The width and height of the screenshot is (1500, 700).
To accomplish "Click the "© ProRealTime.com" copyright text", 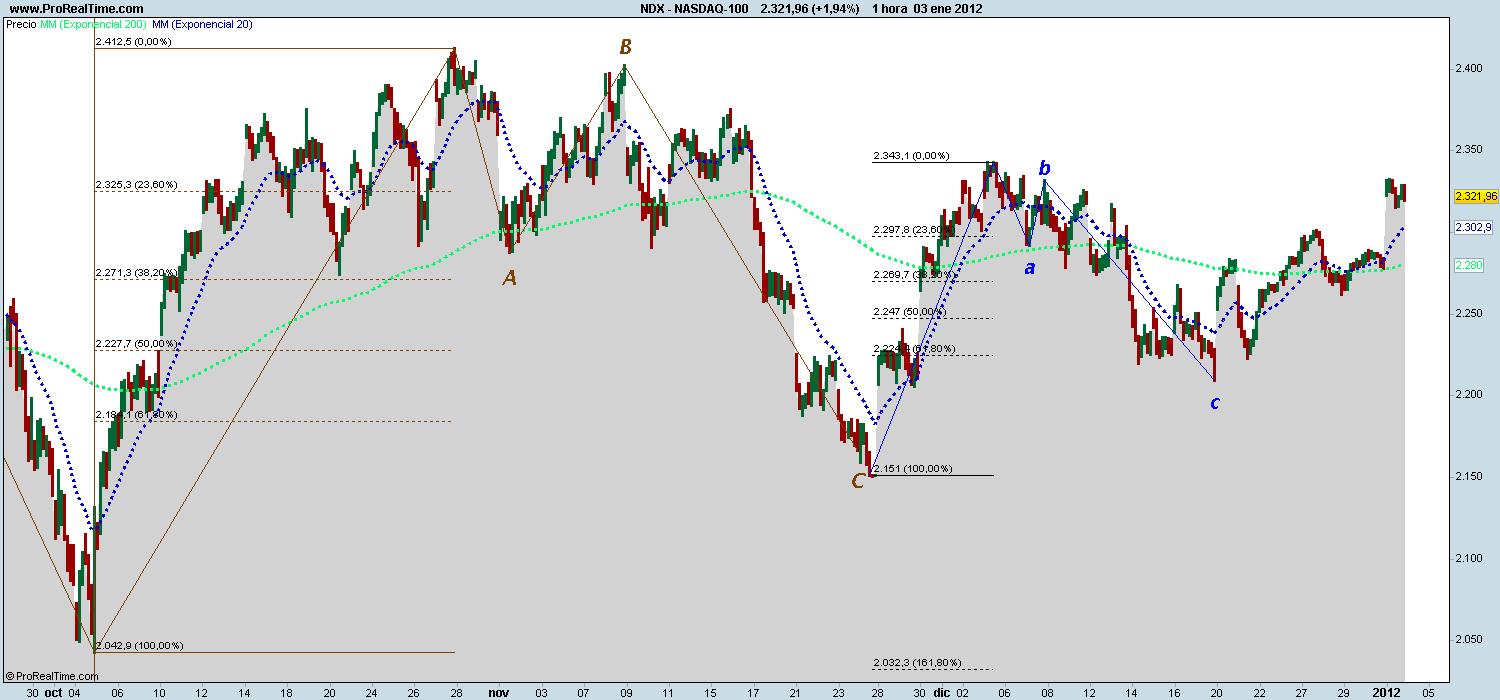I will tap(52, 677).
